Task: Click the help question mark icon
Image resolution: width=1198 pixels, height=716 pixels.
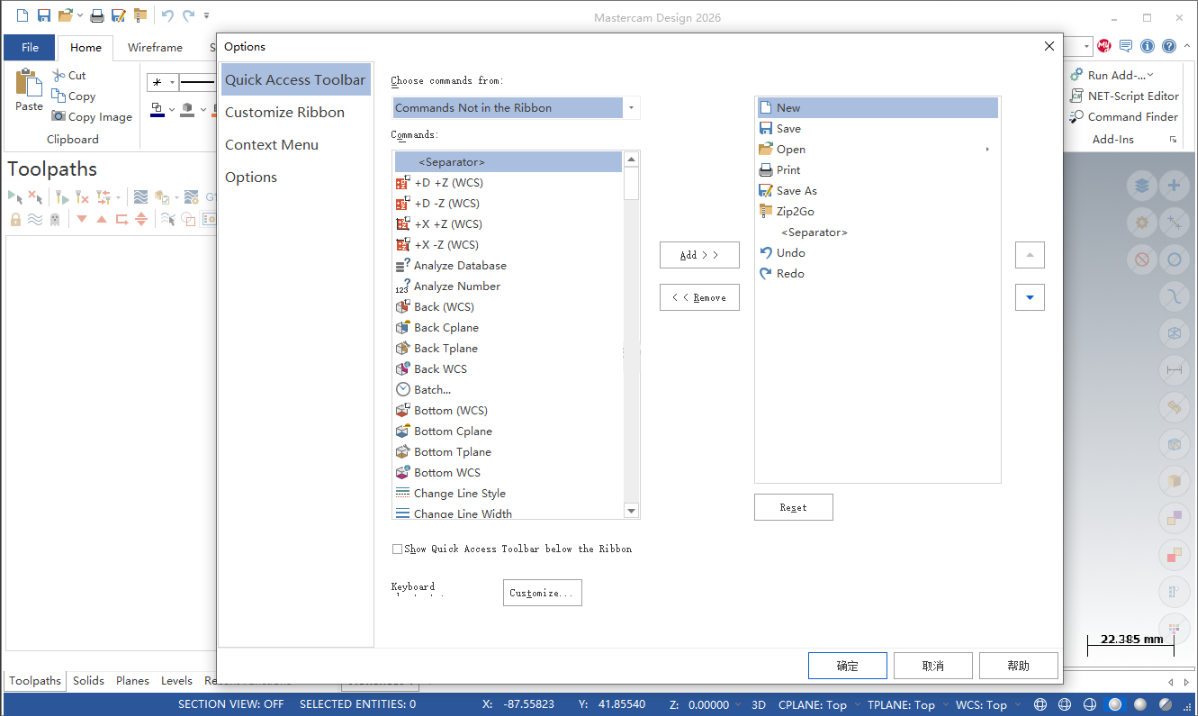Action: [x=1169, y=47]
